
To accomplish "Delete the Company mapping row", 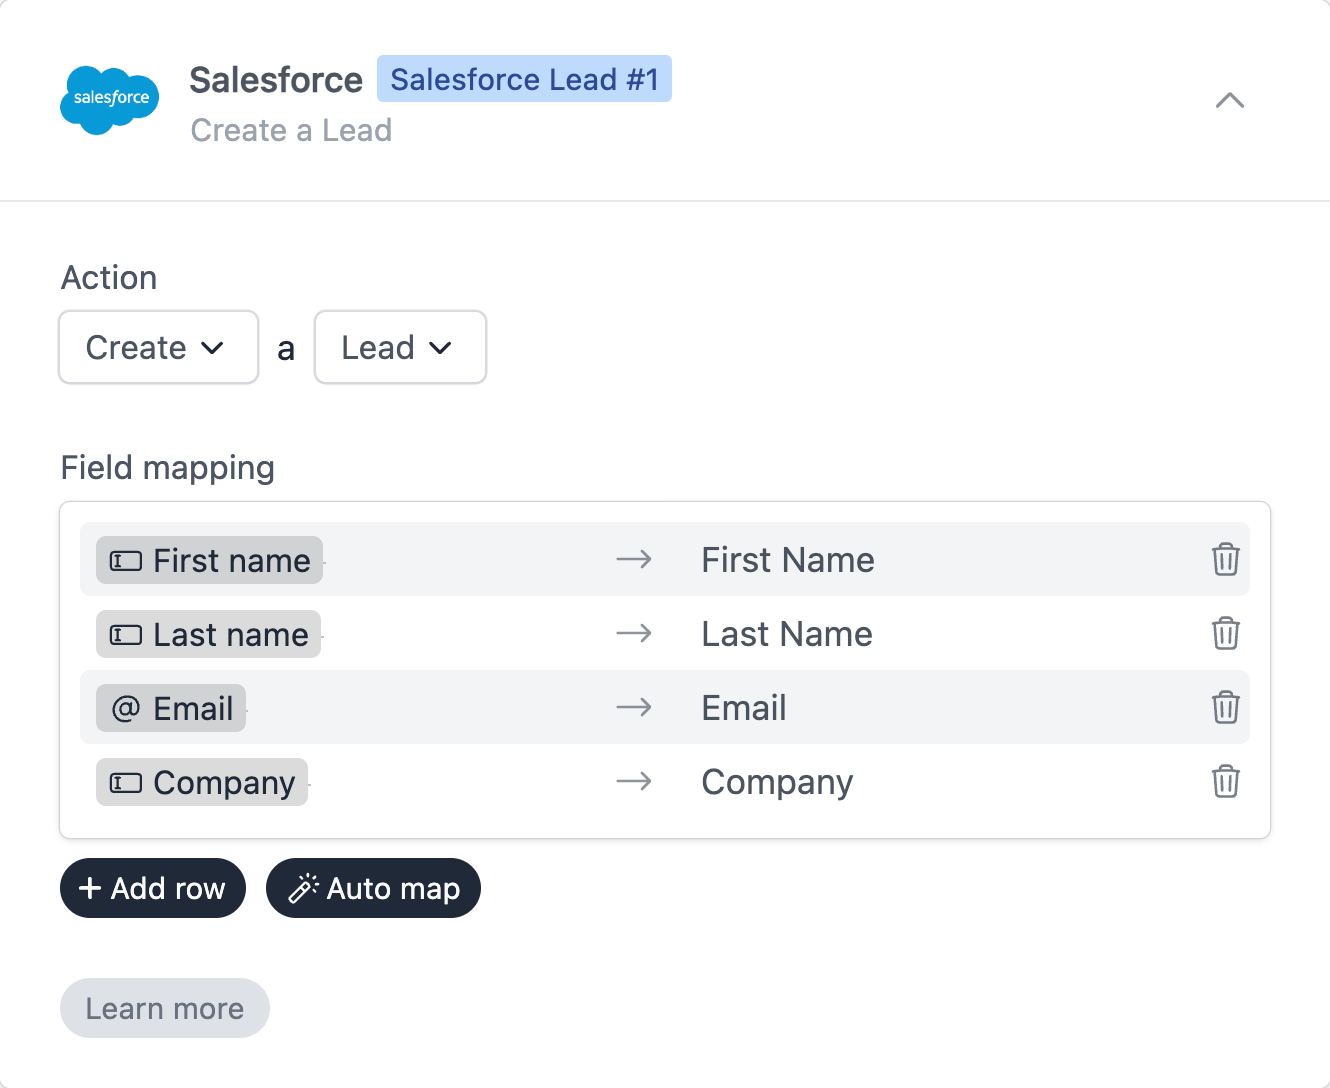I will point(1226,781).
